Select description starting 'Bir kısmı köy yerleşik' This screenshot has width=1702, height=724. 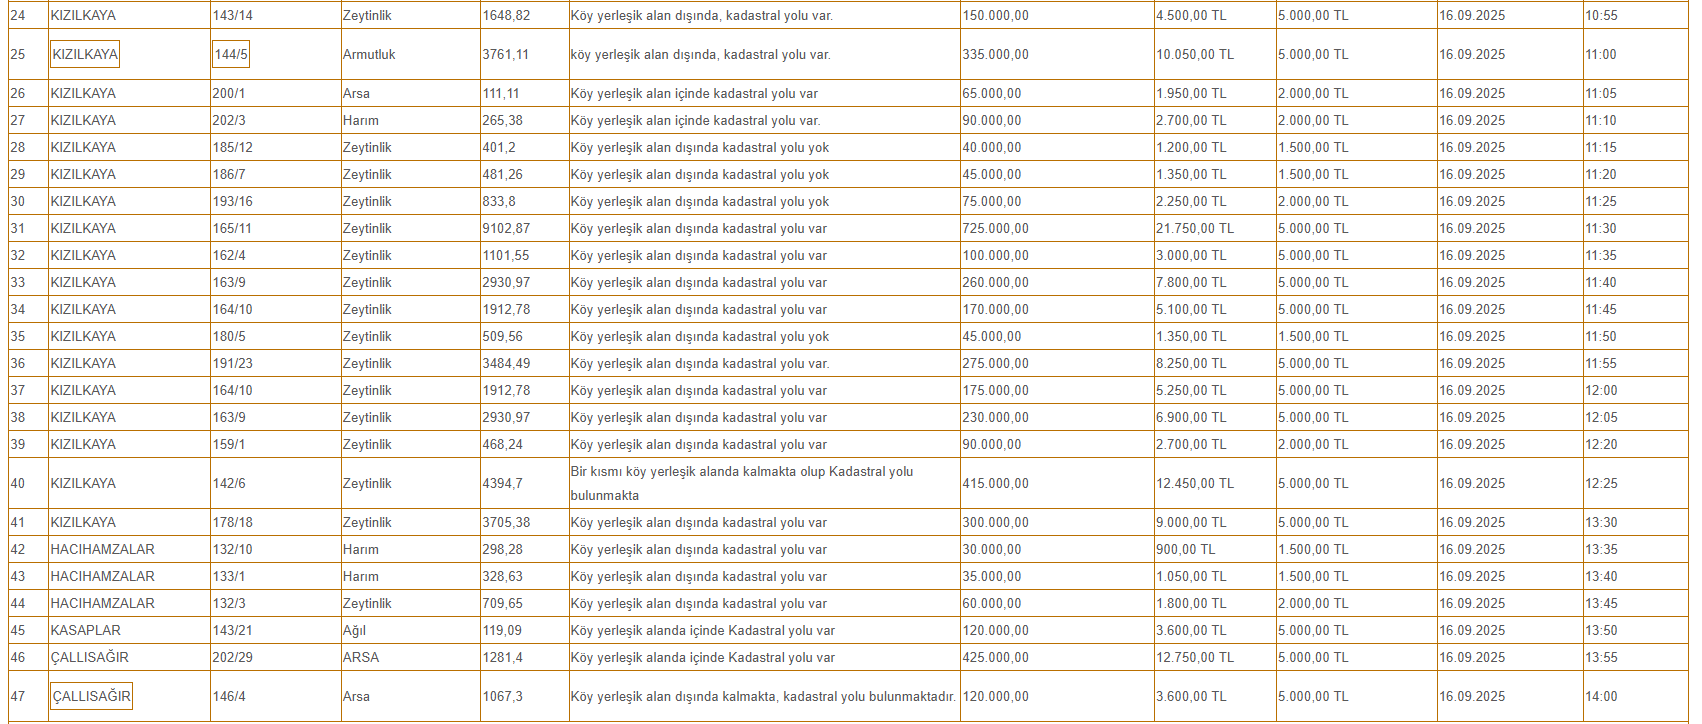click(x=742, y=483)
